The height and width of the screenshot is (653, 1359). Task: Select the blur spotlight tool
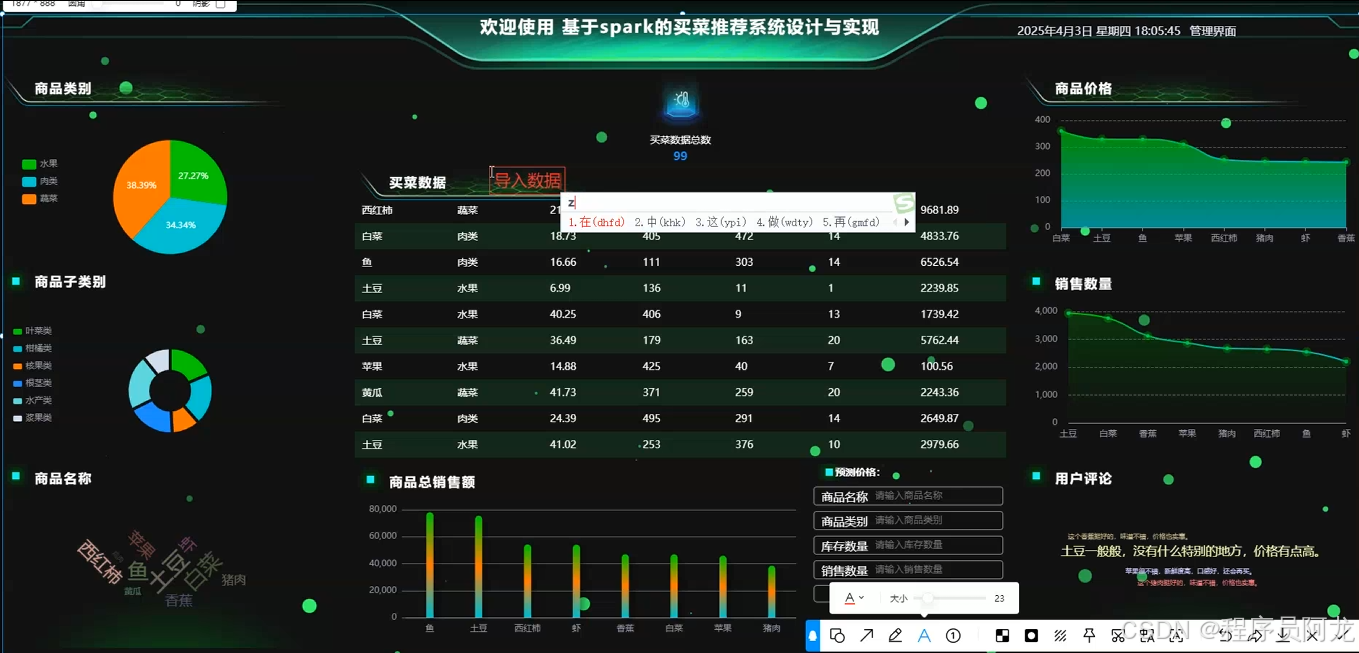point(1031,635)
